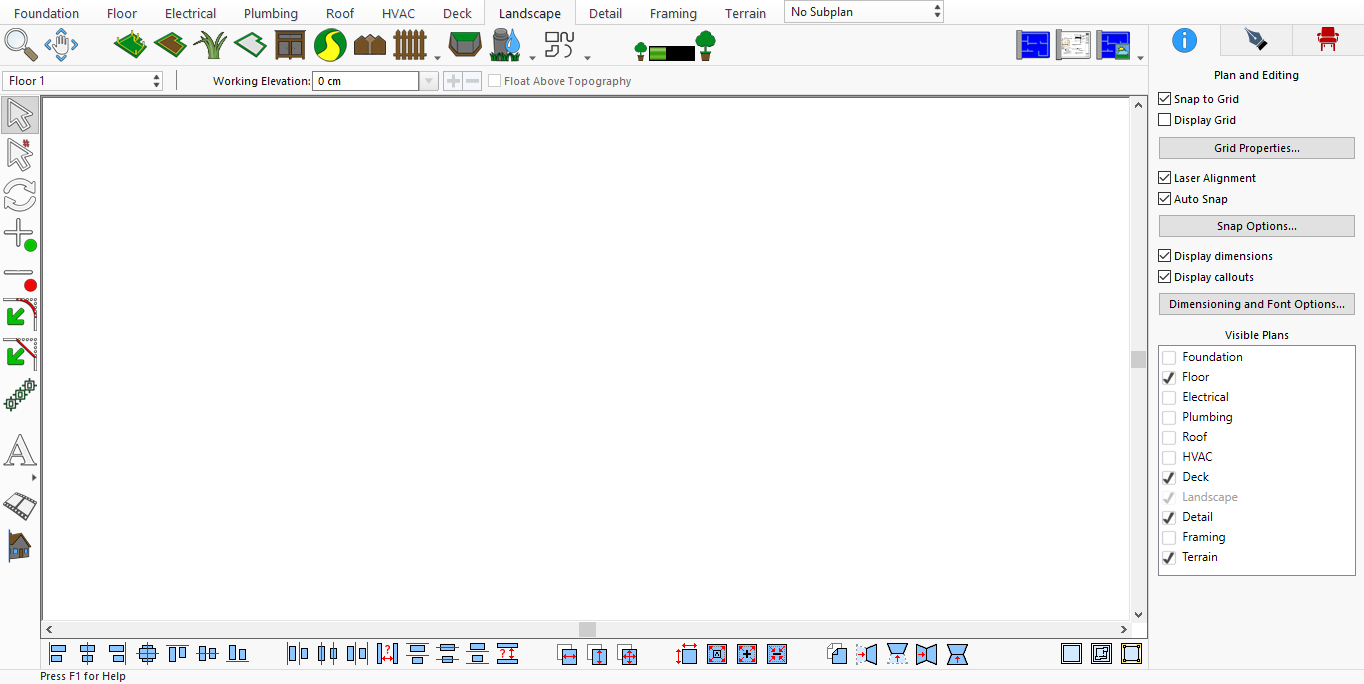Disable Auto Snap
Screen dimensions: 1364x684
point(1164,199)
